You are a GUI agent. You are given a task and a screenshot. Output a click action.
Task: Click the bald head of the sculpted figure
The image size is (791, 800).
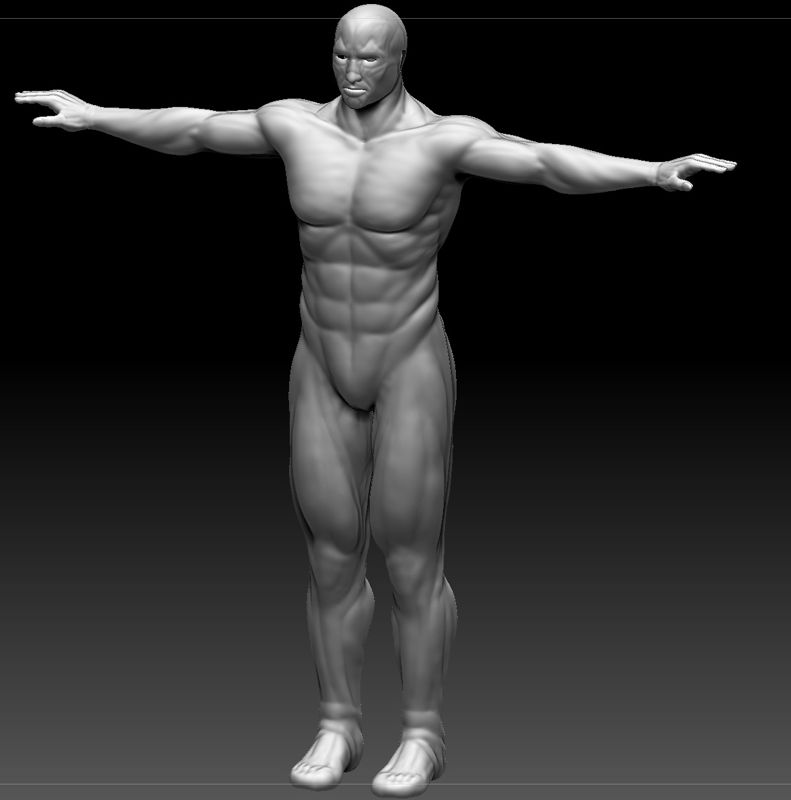click(372, 24)
